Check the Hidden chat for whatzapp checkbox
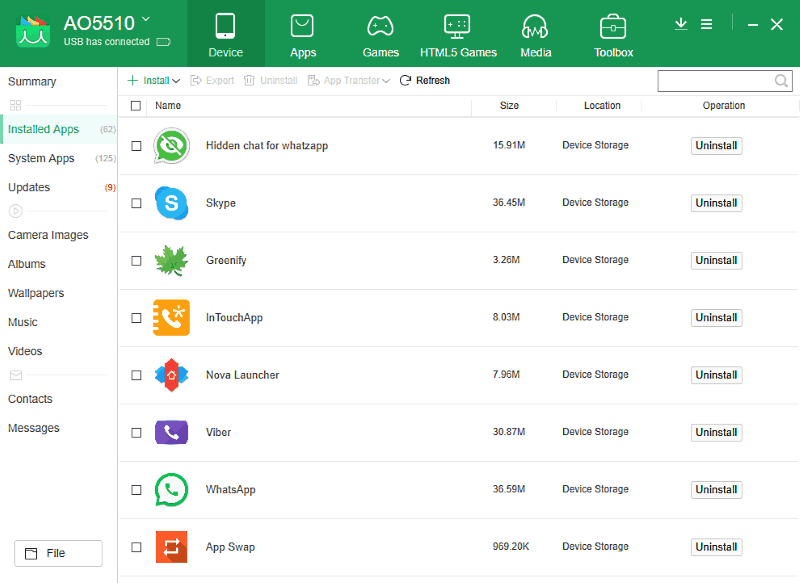The image size is (800, 583). pyautogui.click(x=136, y=146)
